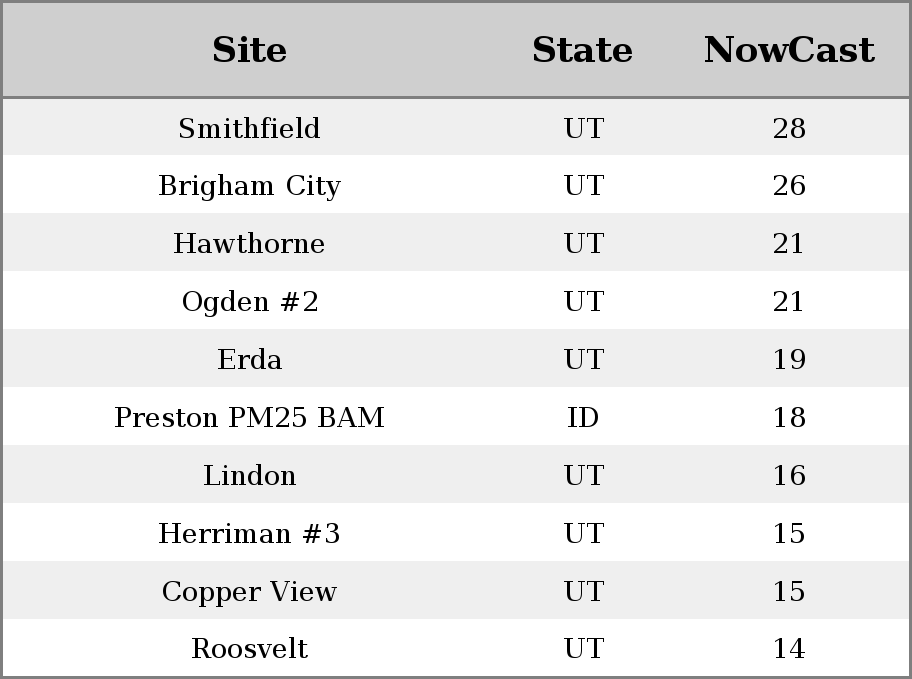
Task: Click Erda's NowCast value 19
Action: 789,360
